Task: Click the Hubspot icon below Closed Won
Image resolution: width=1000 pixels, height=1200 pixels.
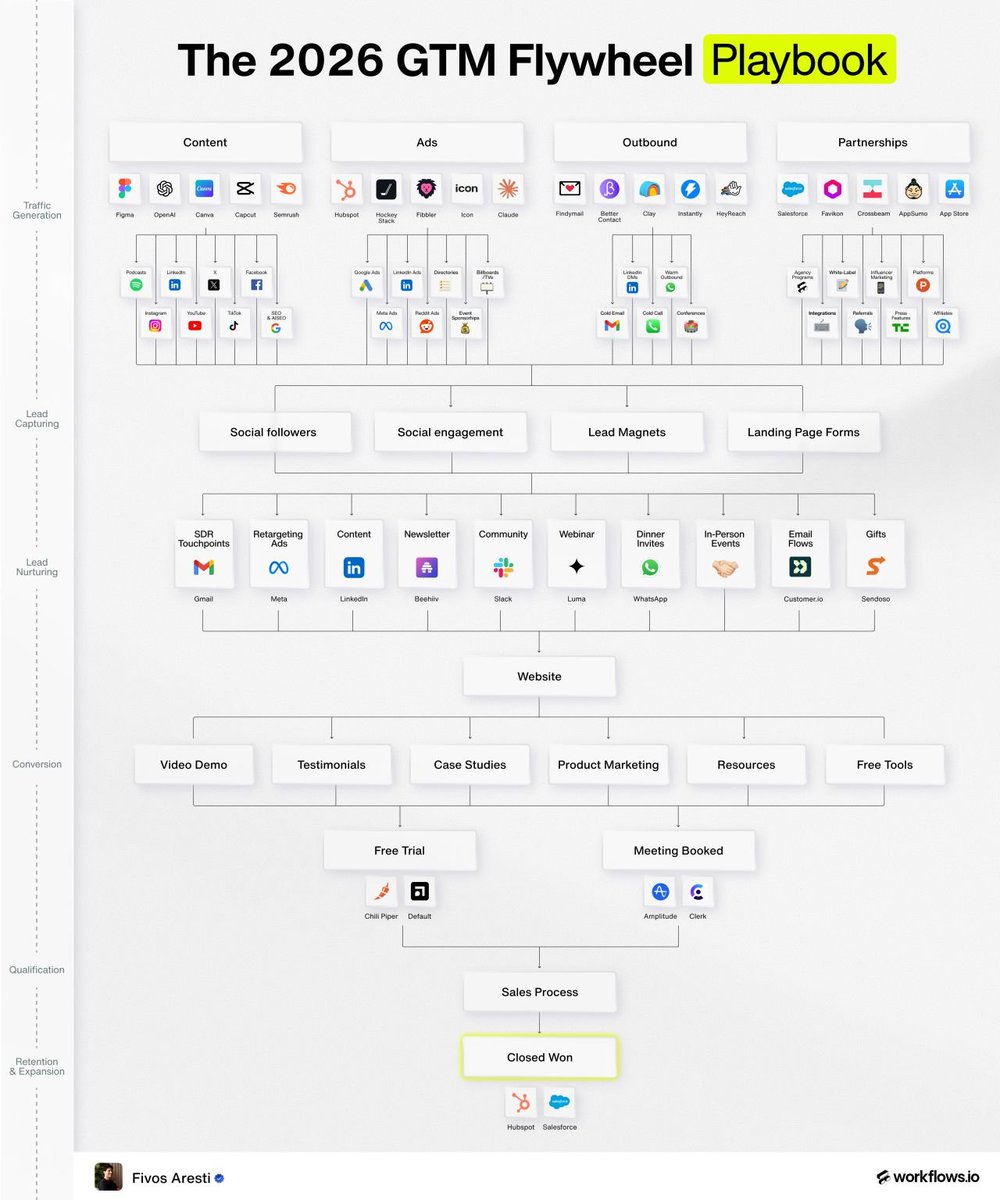Action: coord(520,1102)
